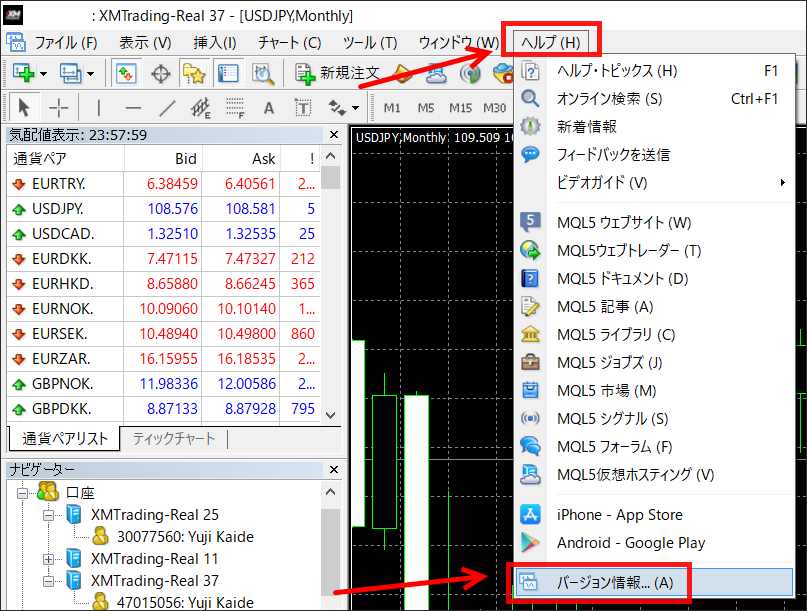The image size is (807, 611).
Task: Close the ナビゲーター panel
Action: pyautogui.click(x=331, y=469)
